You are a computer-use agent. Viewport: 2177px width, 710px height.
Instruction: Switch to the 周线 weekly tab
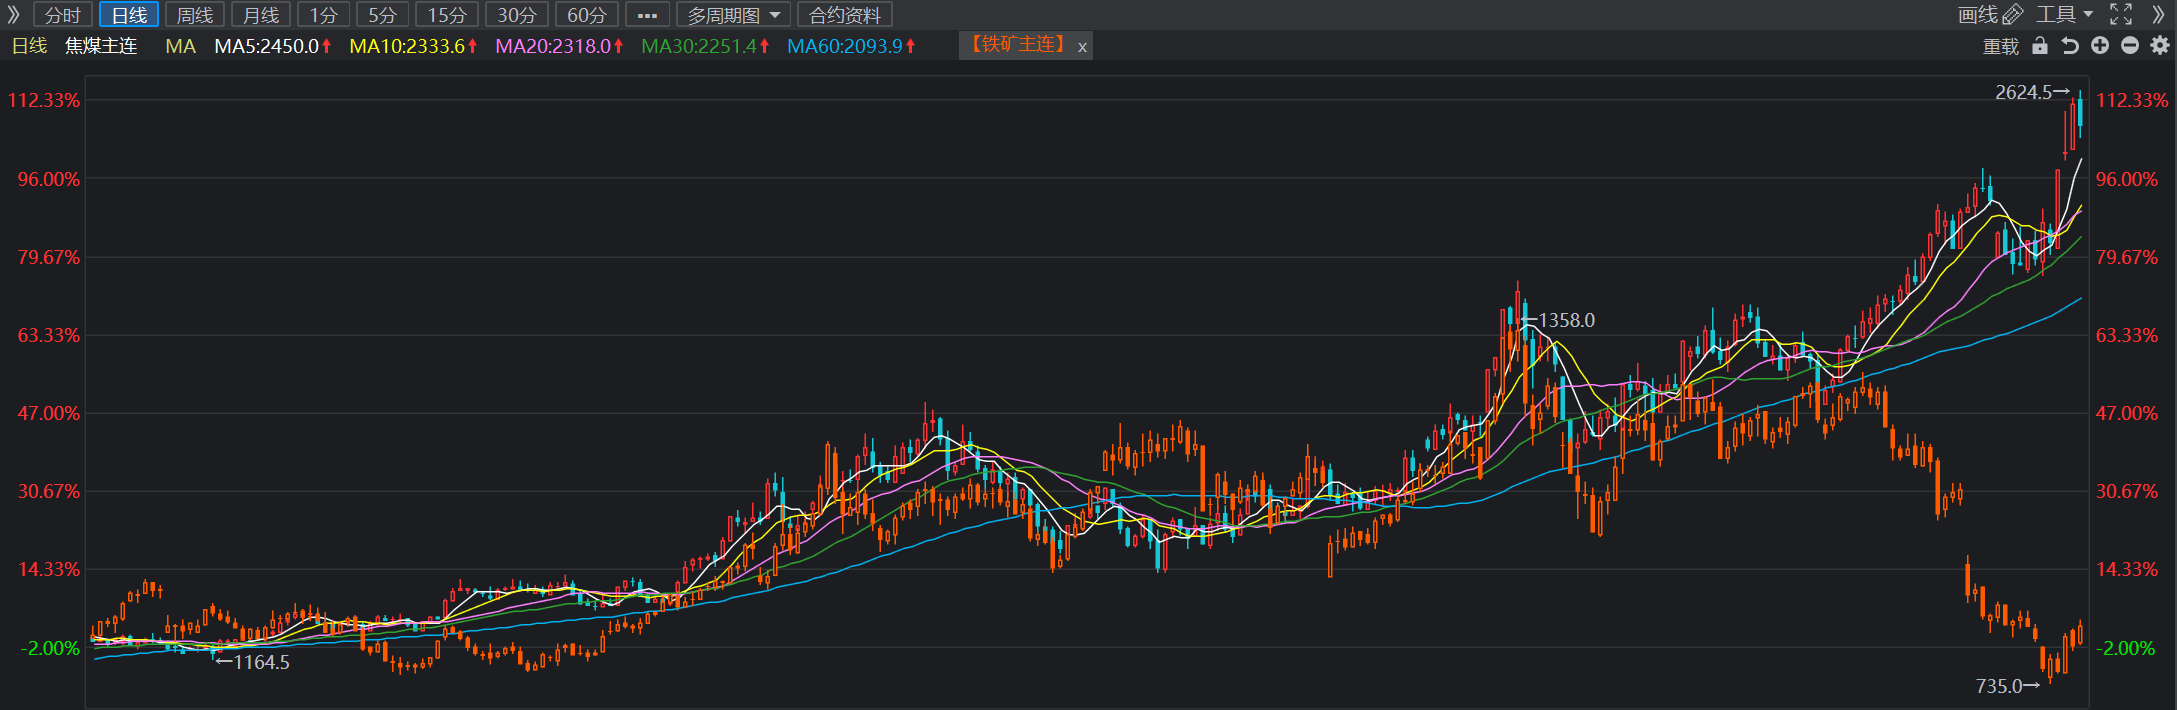click(195, 15)
